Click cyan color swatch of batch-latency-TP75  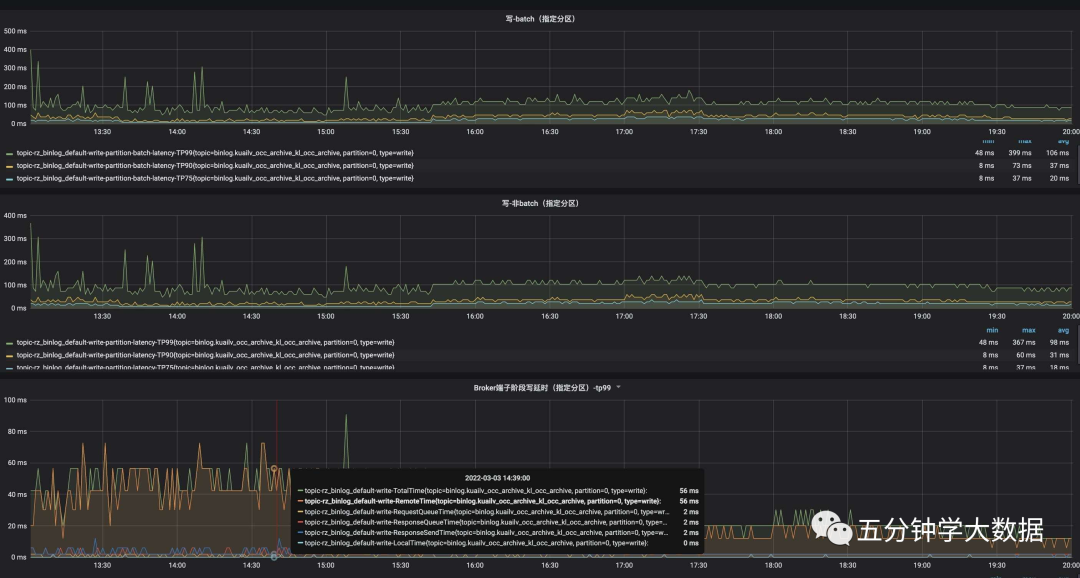(10, 178)
